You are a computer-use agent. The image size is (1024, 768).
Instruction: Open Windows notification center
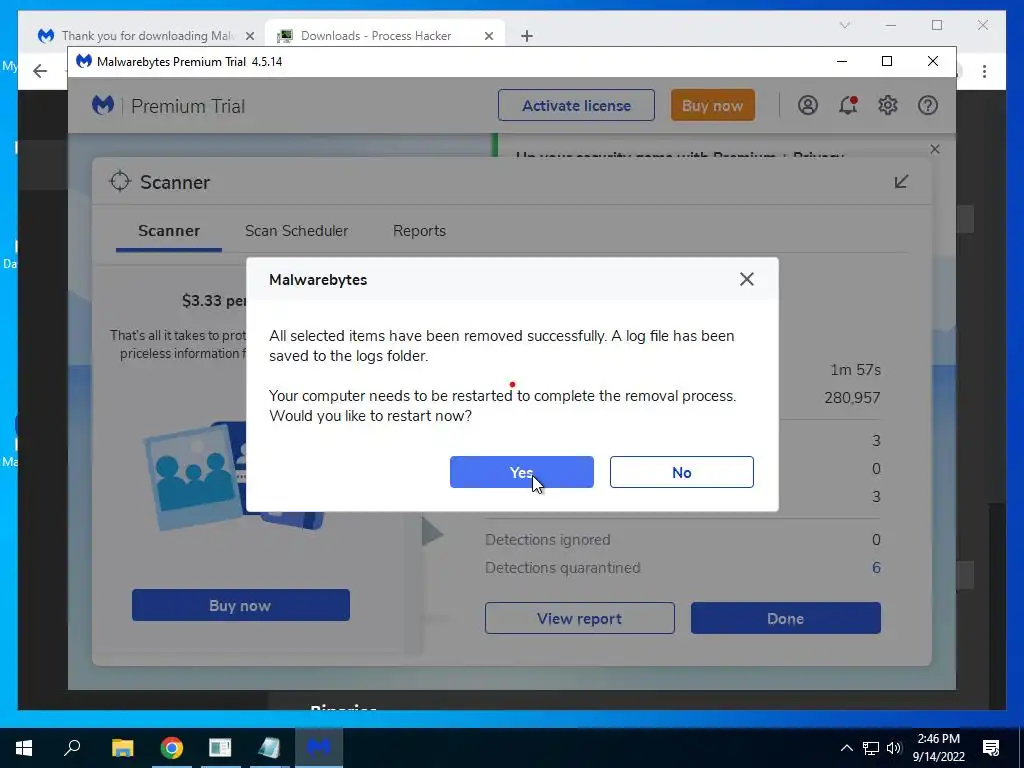click(991, 748)
